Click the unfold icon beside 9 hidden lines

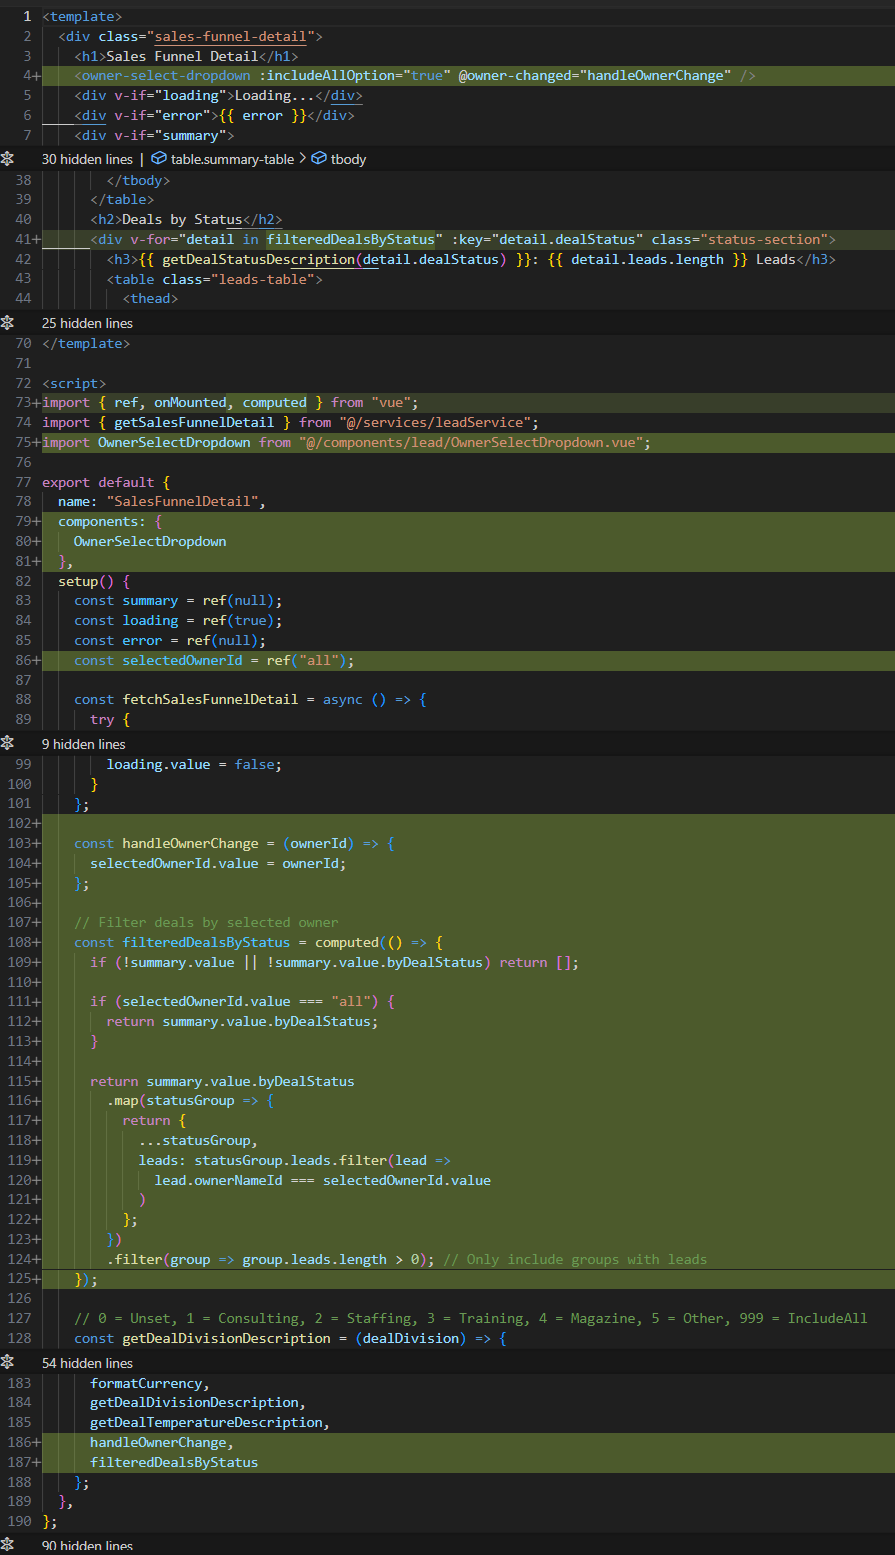(x=8, y=744)
